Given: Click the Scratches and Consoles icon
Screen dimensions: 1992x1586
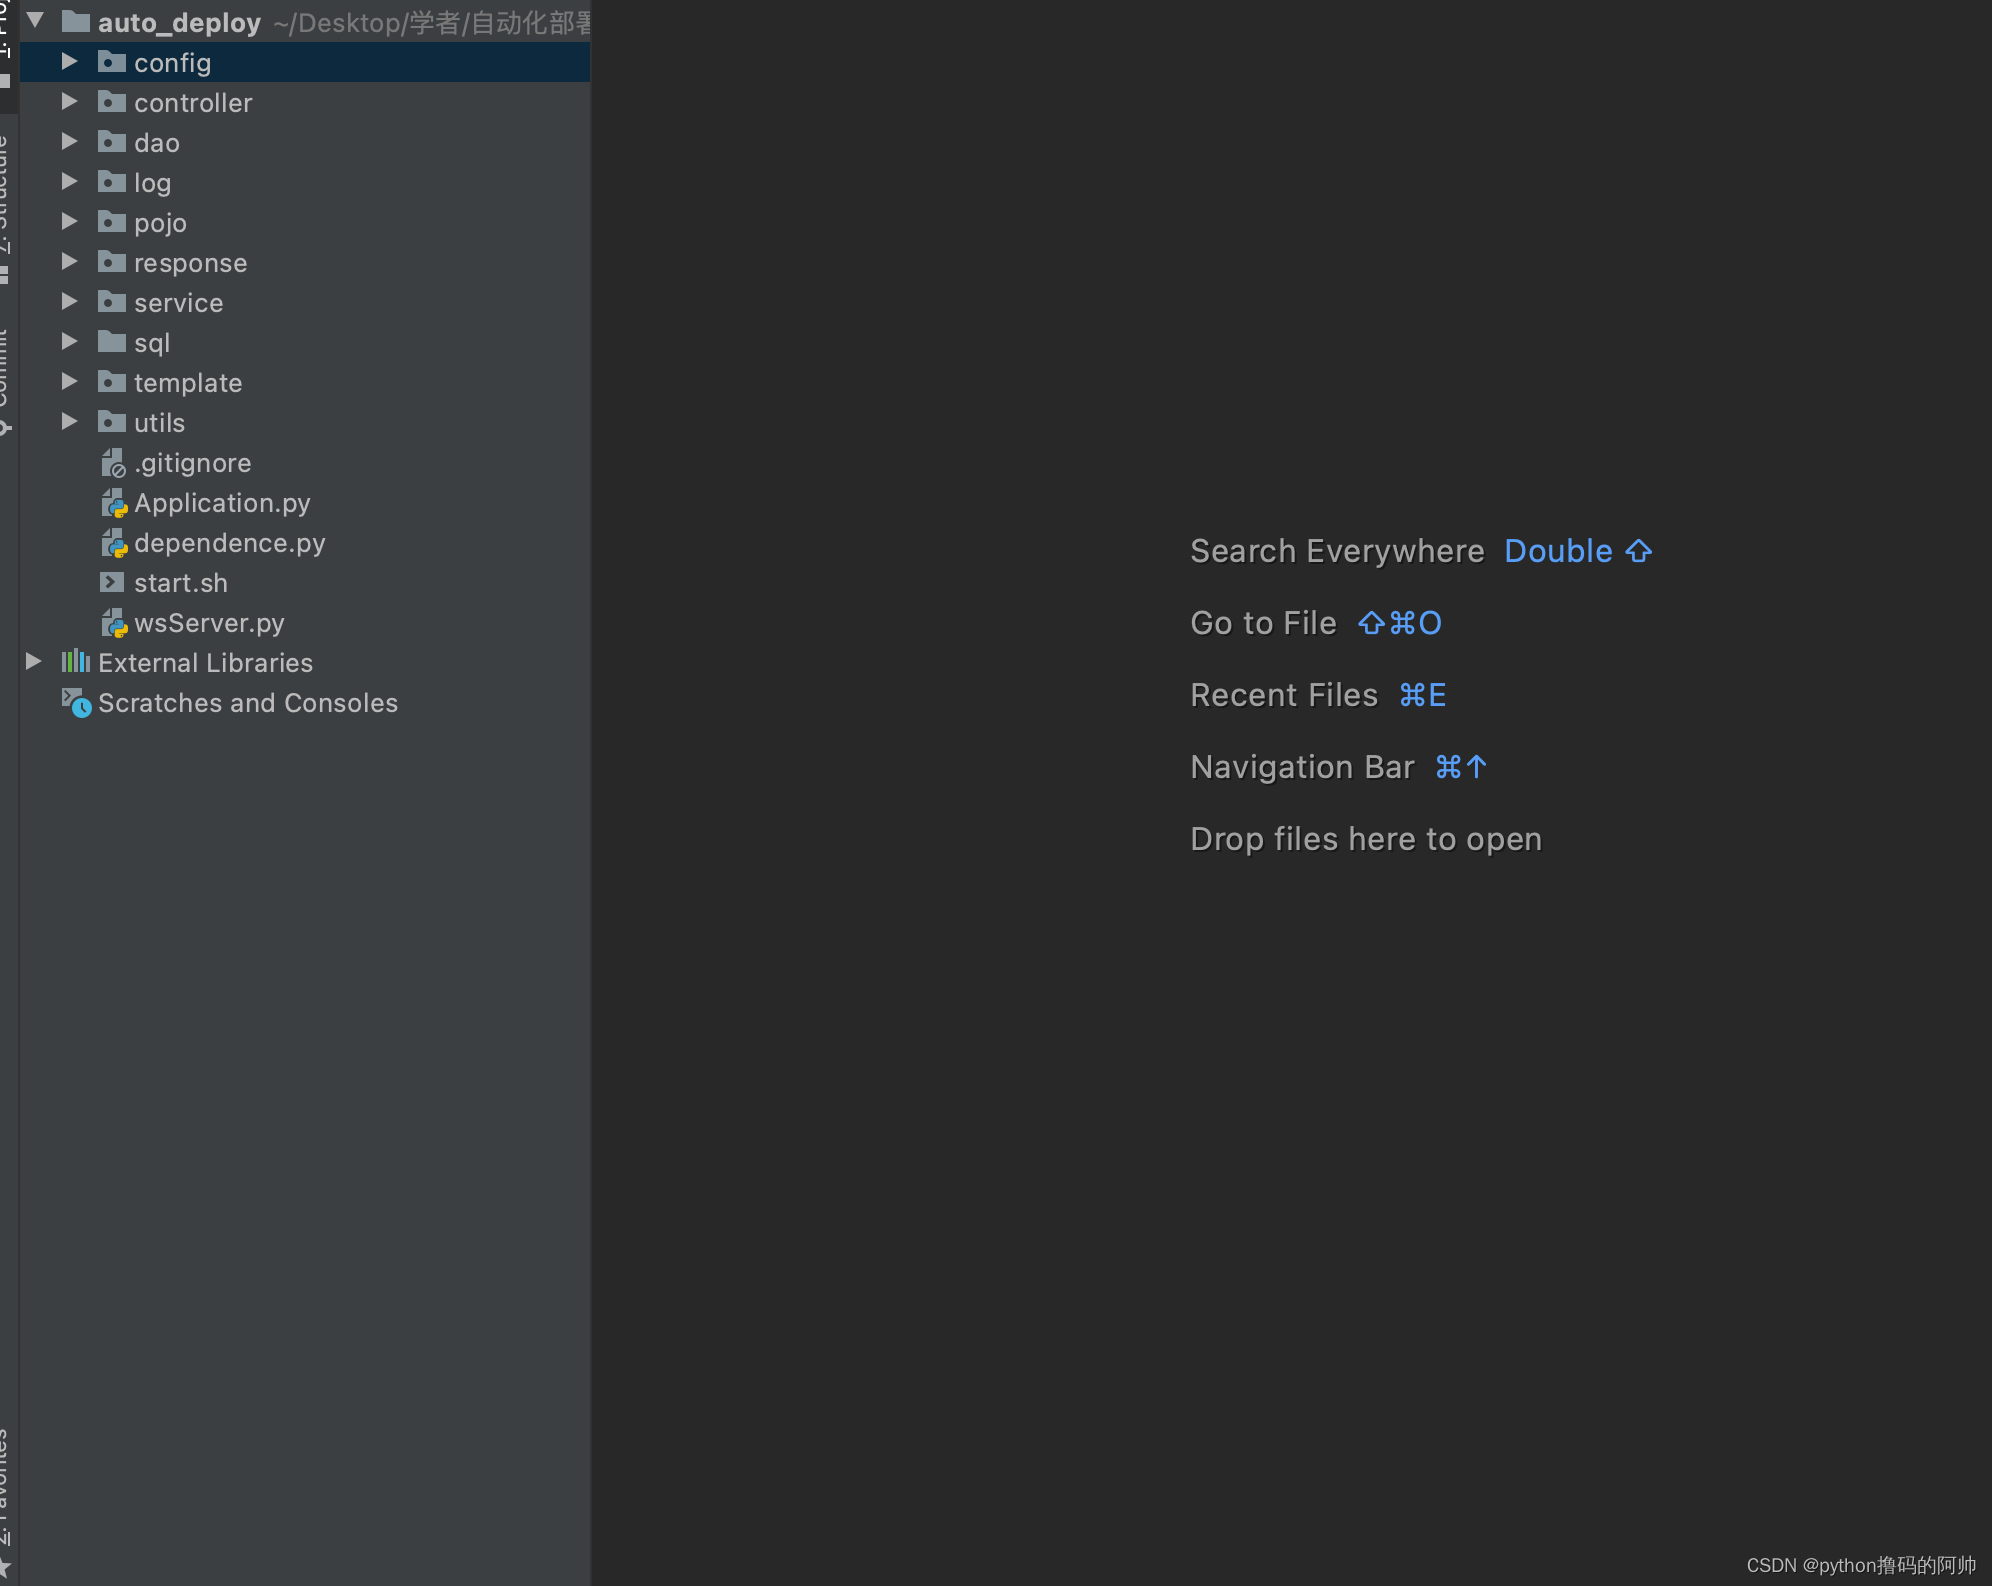Looking at the screenshot, I should tap(76, 702).
